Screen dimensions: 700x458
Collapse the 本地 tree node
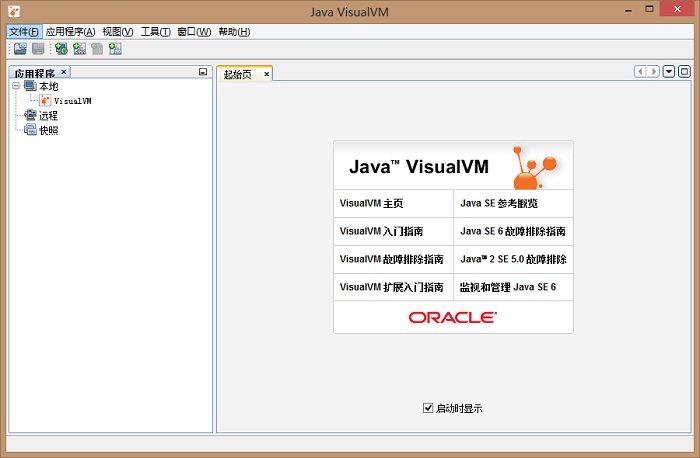pyautogui.click(x=16, y=86)
